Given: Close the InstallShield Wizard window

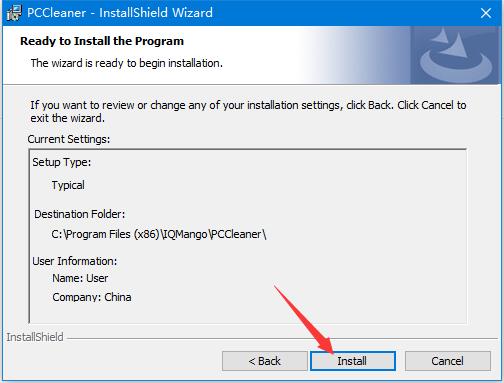Looking at the screenshot, I should pyautogui.click(x=486, y=13).
